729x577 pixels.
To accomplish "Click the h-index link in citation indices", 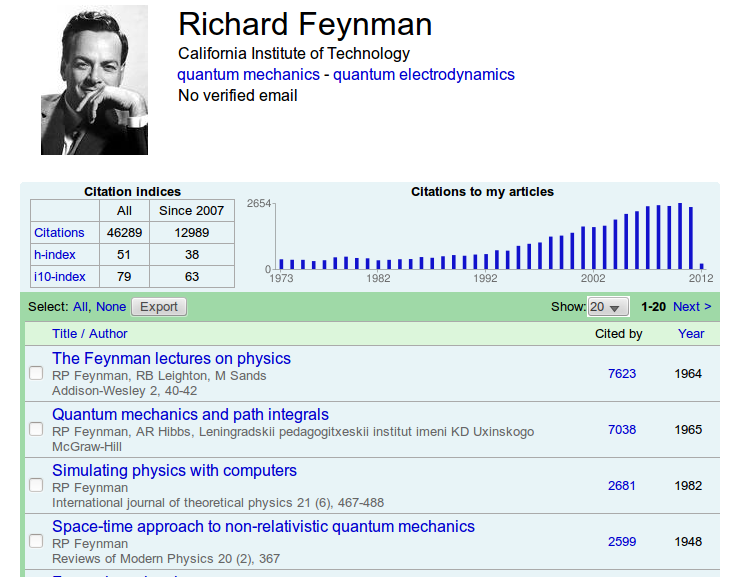I will point(55,255).
